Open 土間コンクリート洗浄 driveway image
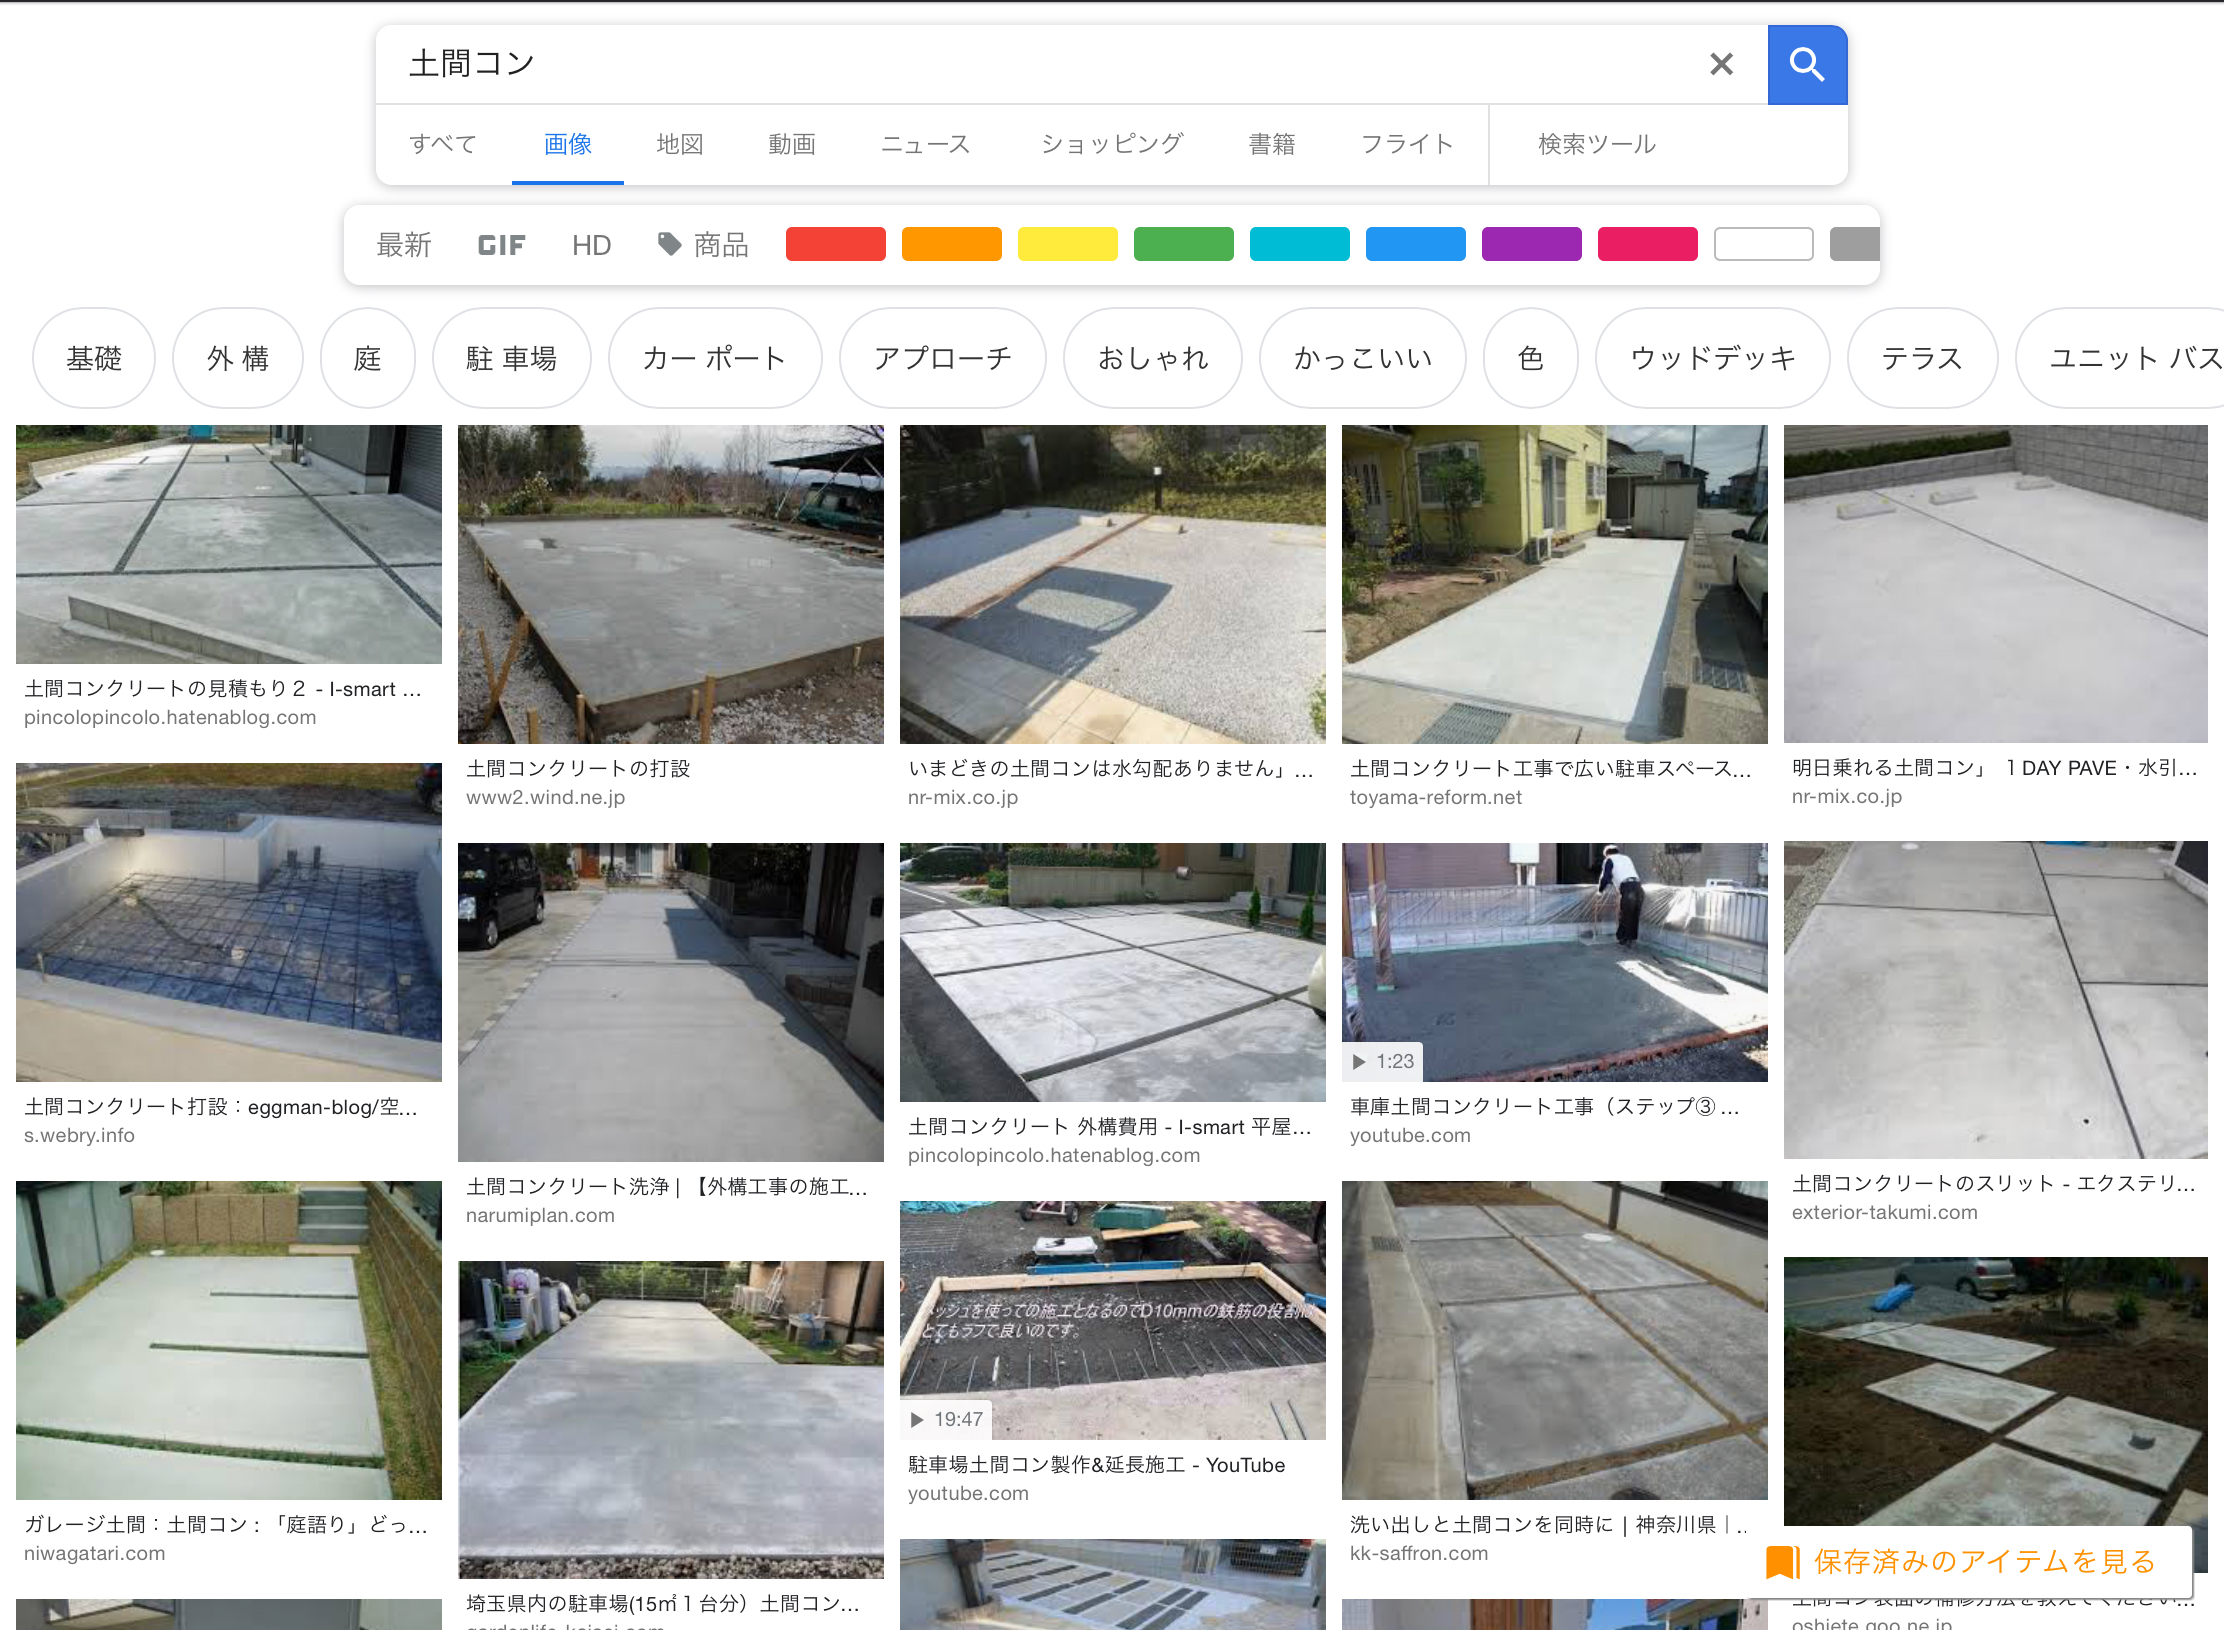 pyautogui.click(x=671, y=1002)
